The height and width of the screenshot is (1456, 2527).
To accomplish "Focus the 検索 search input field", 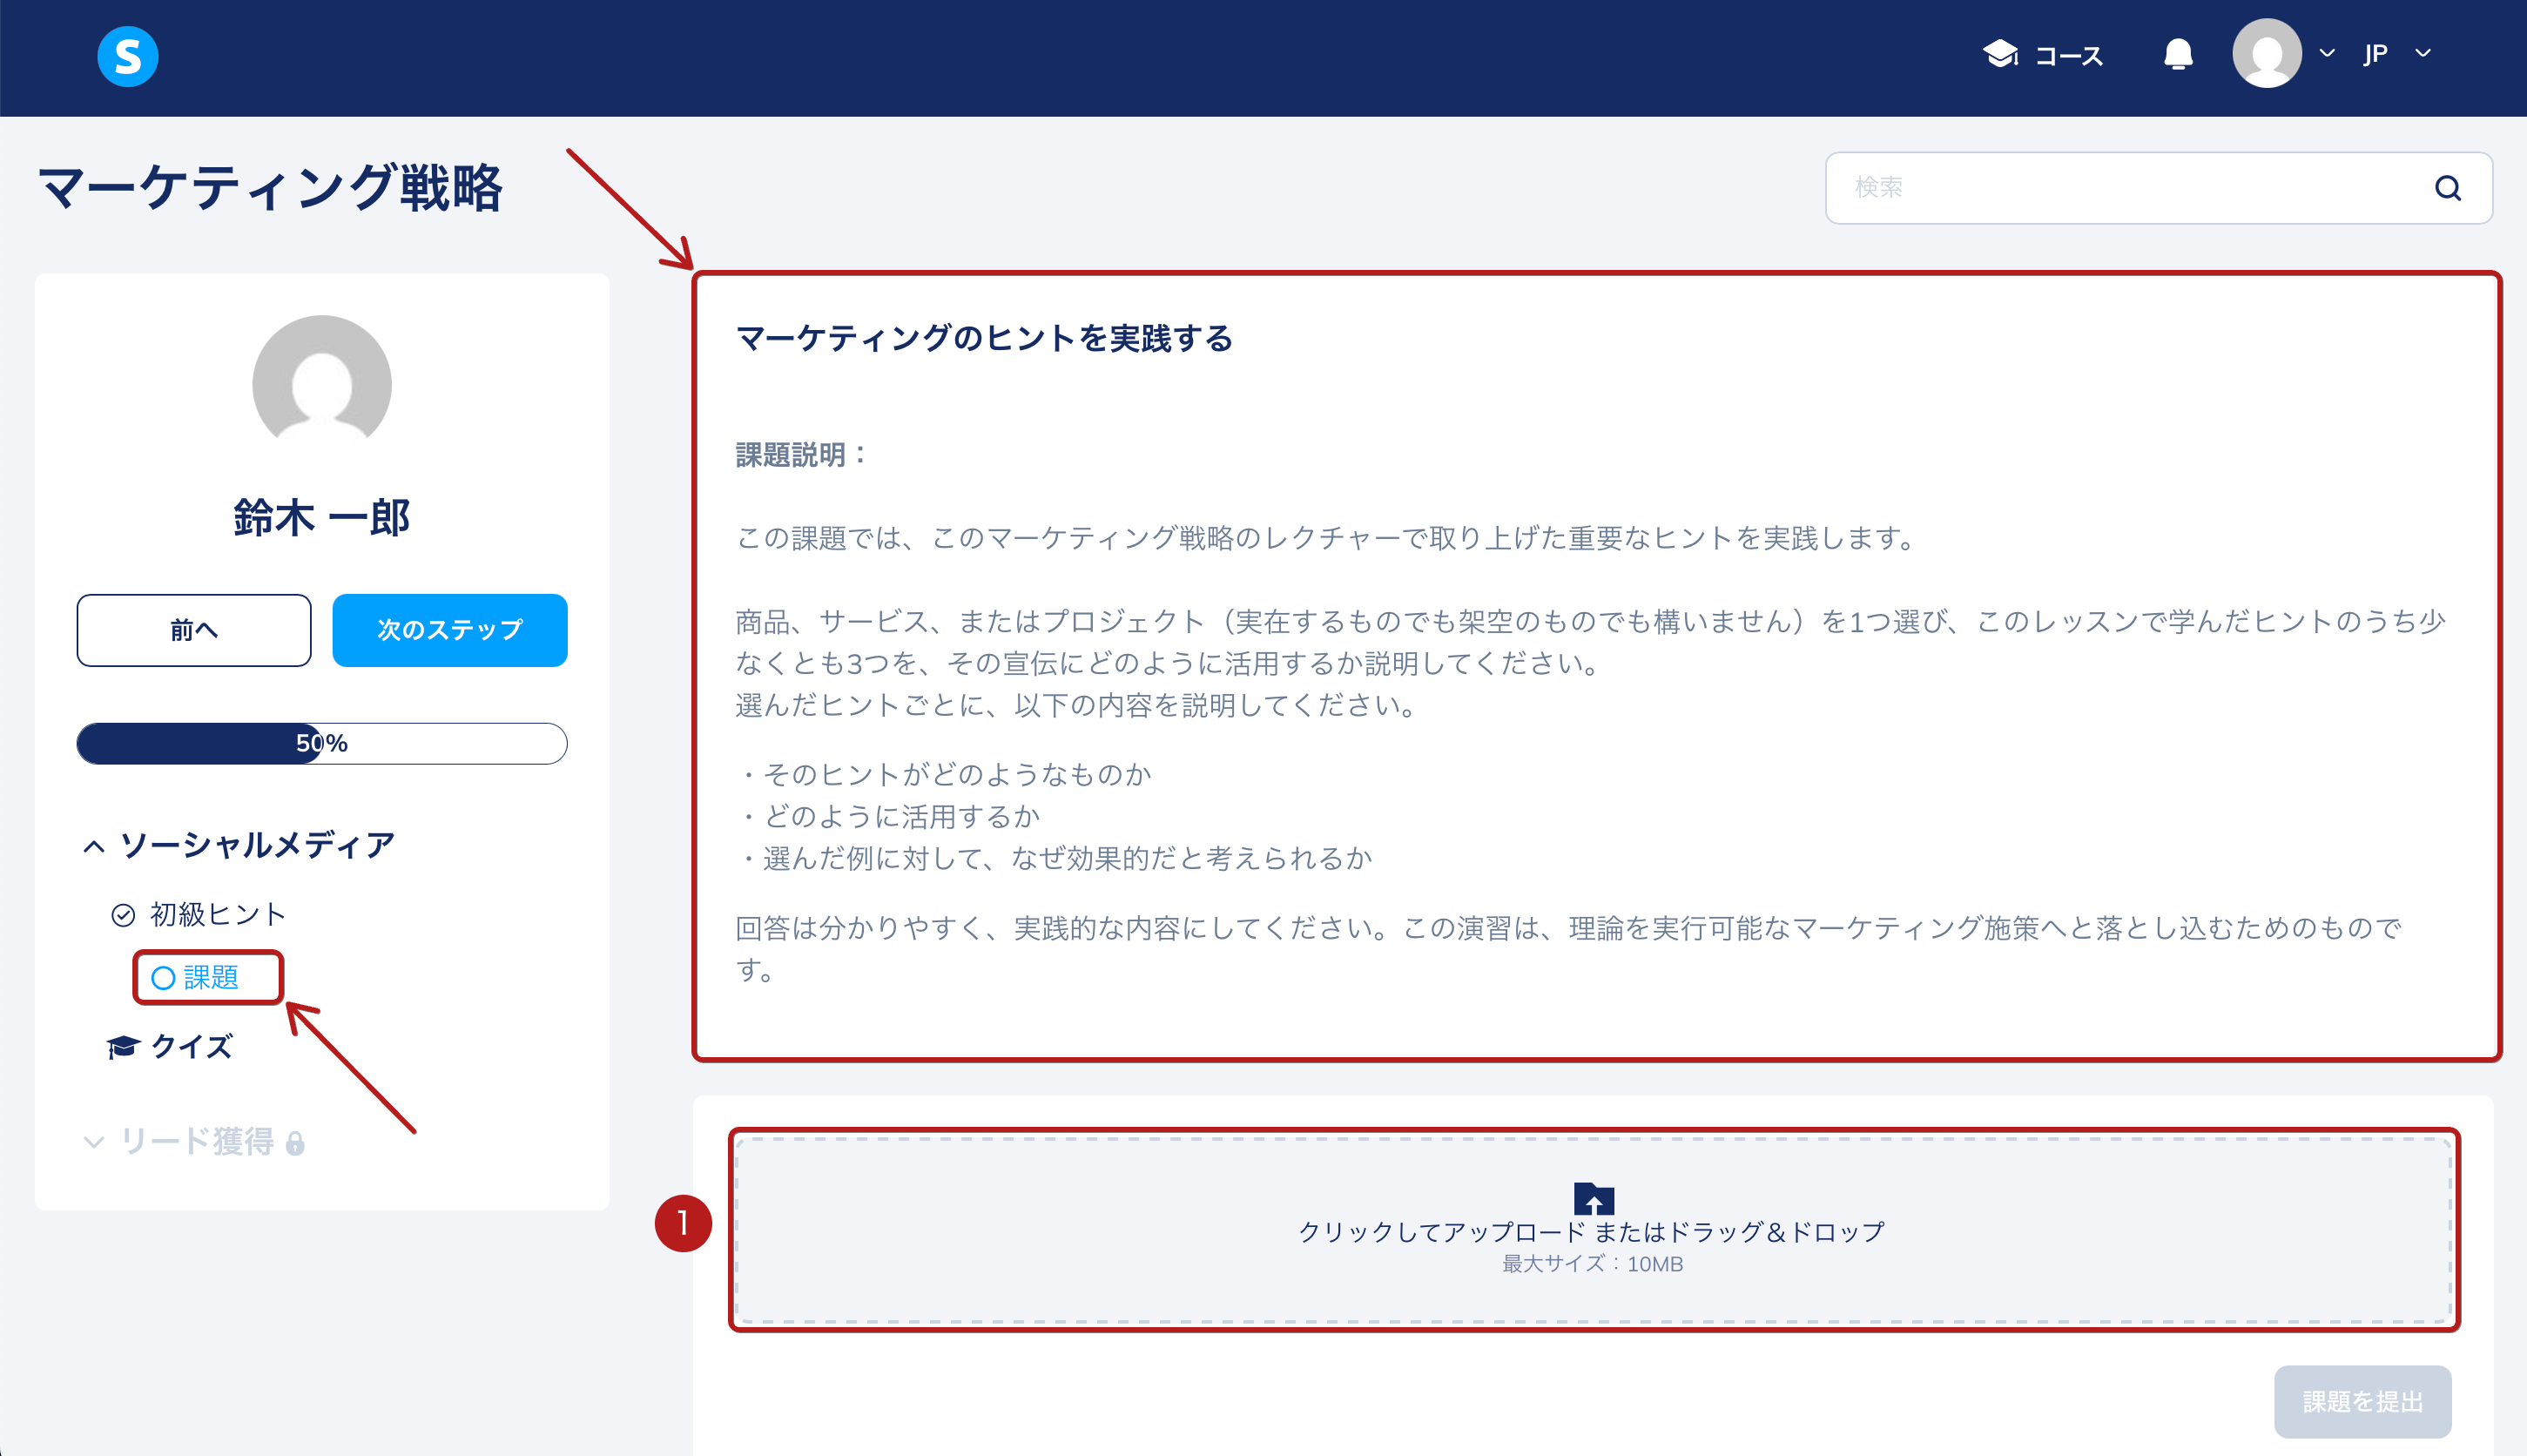I will coord(2158,188).
